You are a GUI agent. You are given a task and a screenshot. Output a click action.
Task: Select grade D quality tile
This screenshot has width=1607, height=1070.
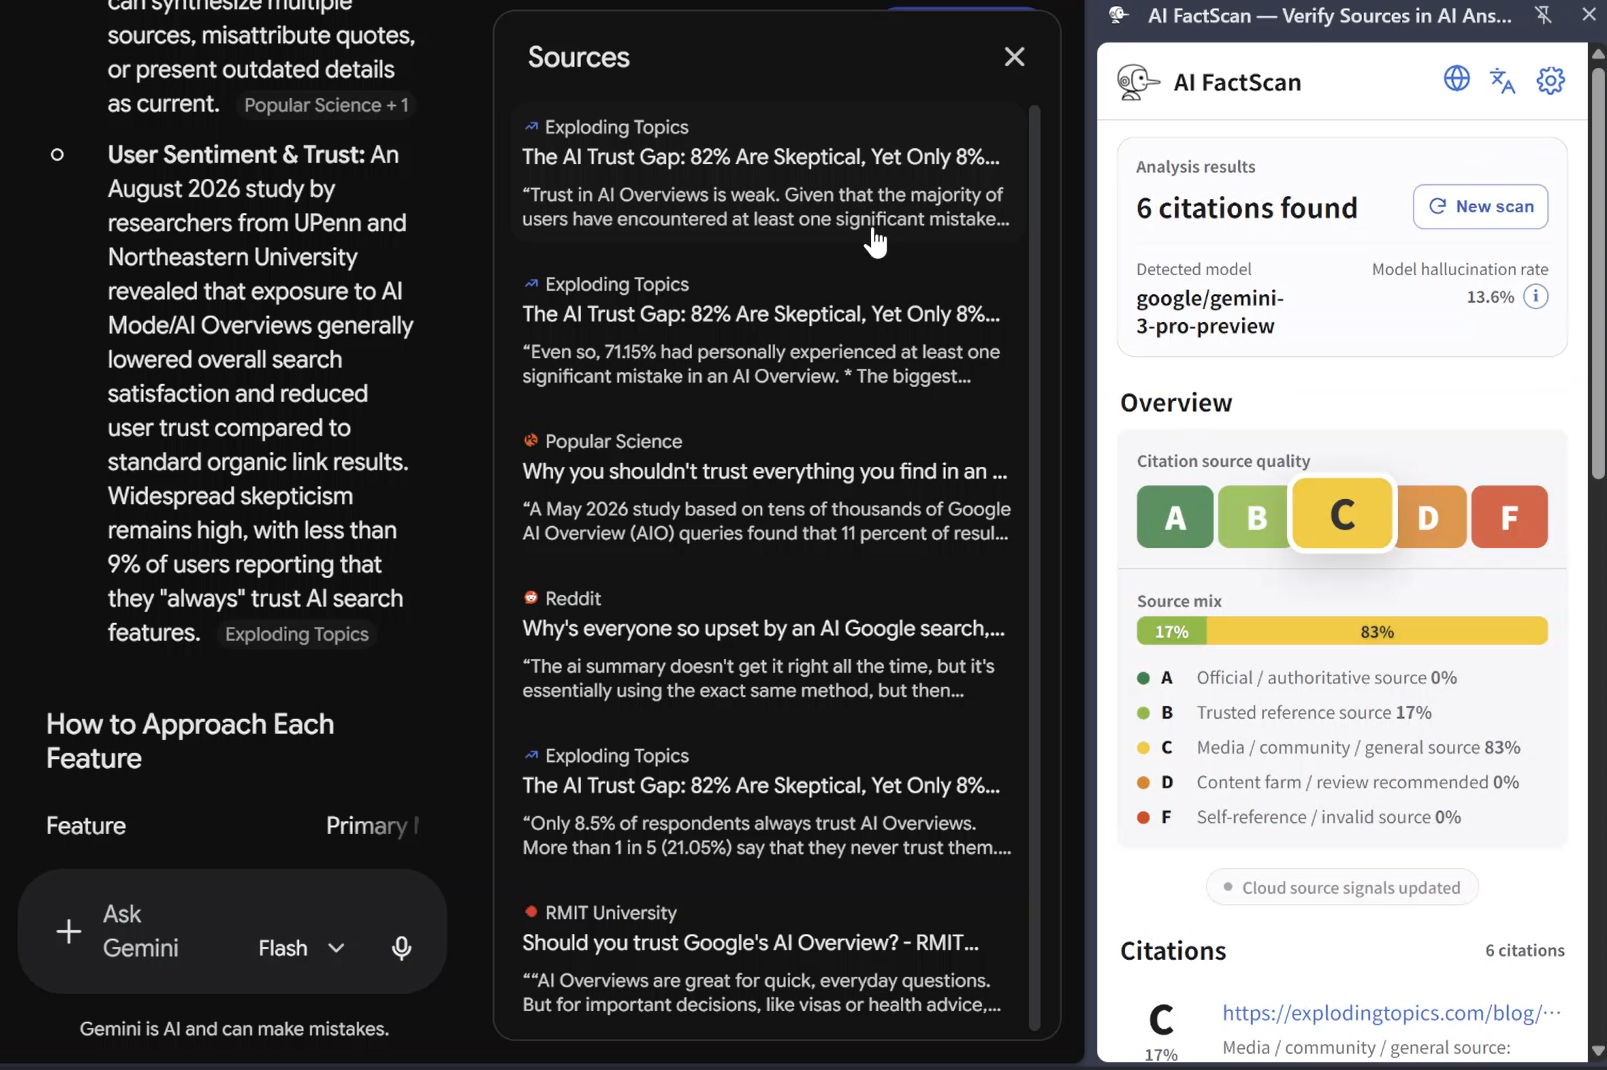1430,517
